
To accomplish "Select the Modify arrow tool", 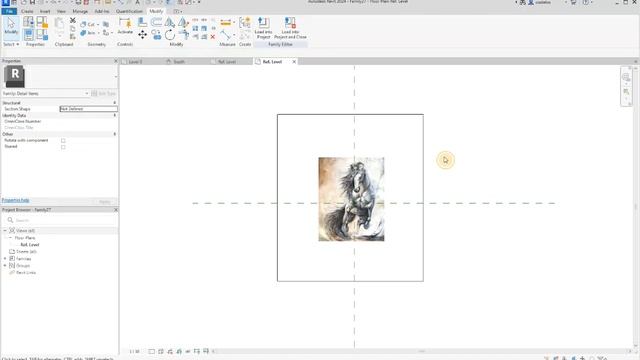I will pyautogui.click(x=11, y=26).
